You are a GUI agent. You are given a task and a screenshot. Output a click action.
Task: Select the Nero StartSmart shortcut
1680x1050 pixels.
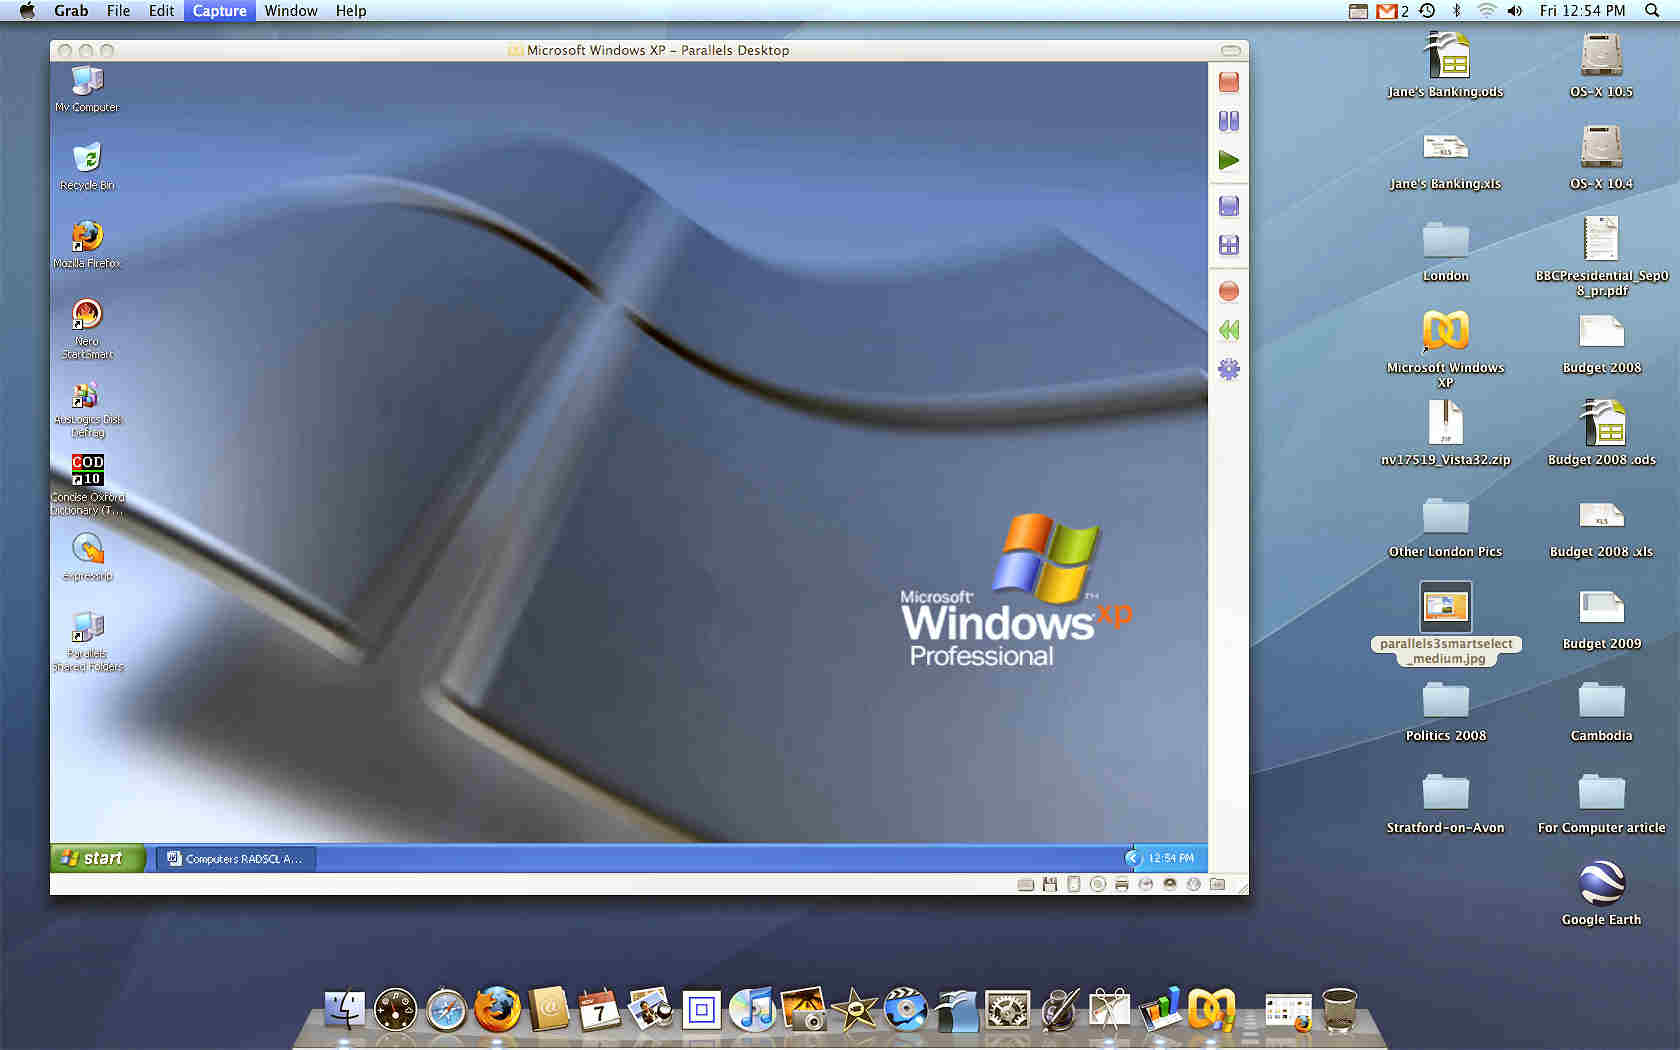click(87, 329)
